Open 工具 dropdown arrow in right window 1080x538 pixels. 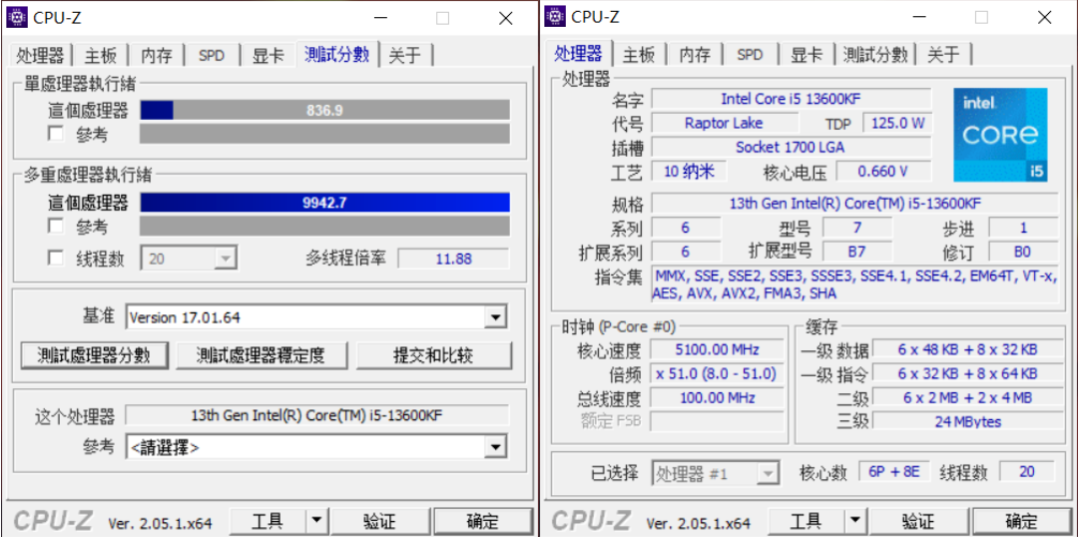coord(854,521)
